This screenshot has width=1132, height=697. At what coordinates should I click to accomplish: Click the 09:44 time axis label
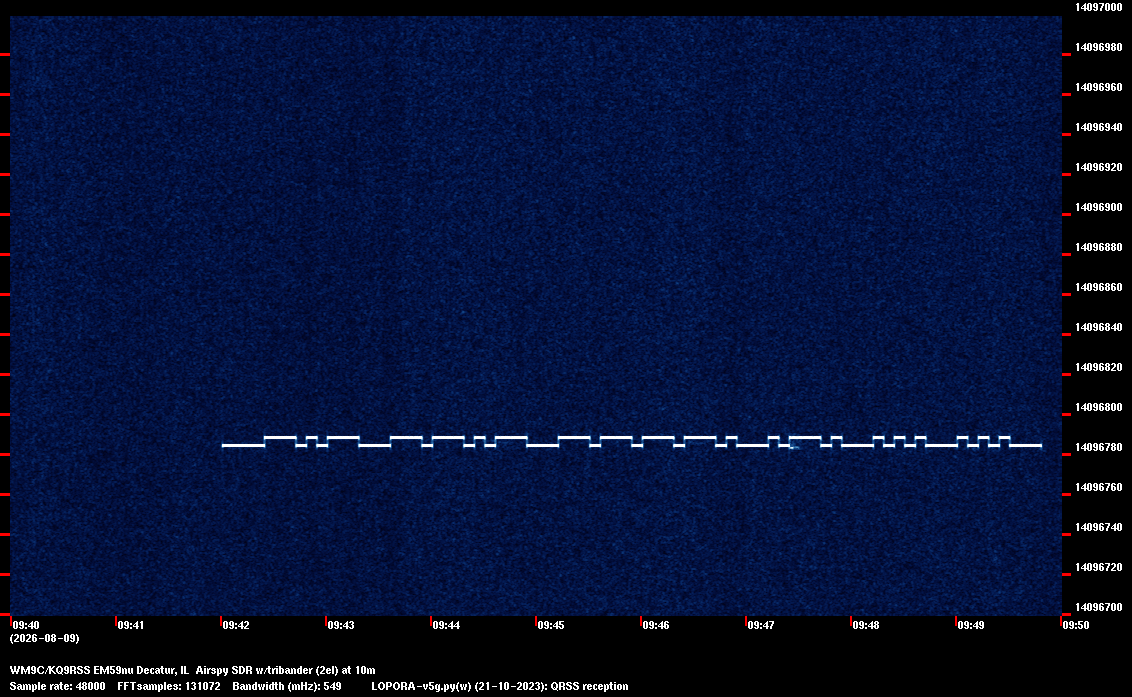[x=446, y=625]
